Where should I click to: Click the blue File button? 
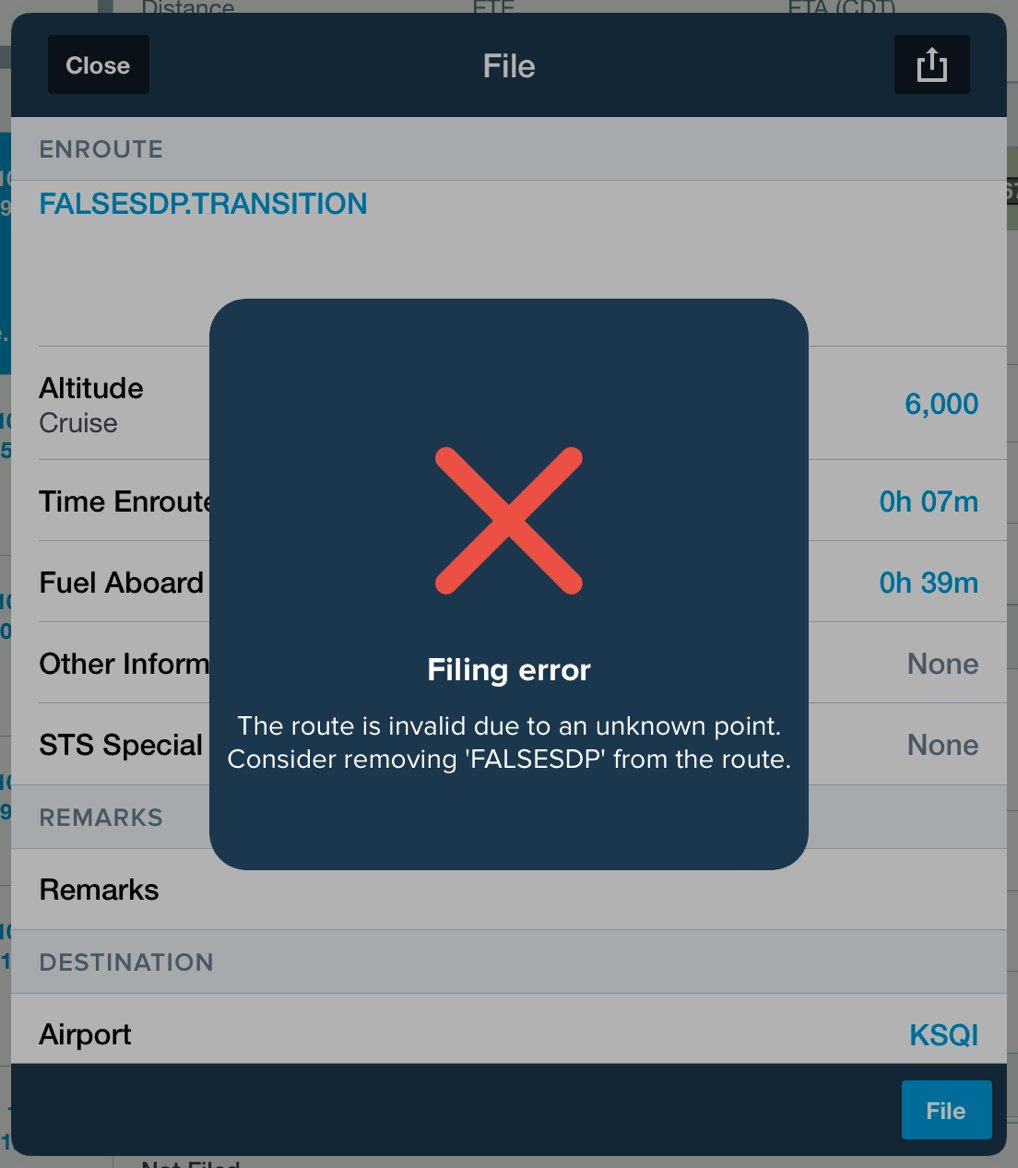point(946,1110)
